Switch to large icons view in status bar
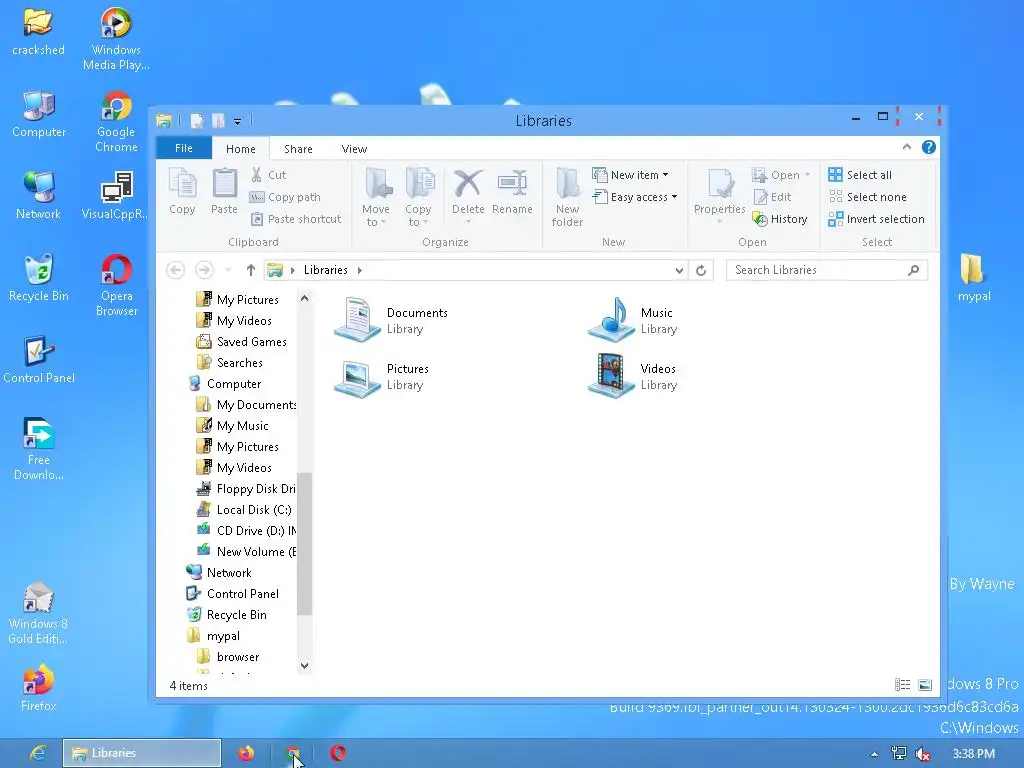 (925, 684)
